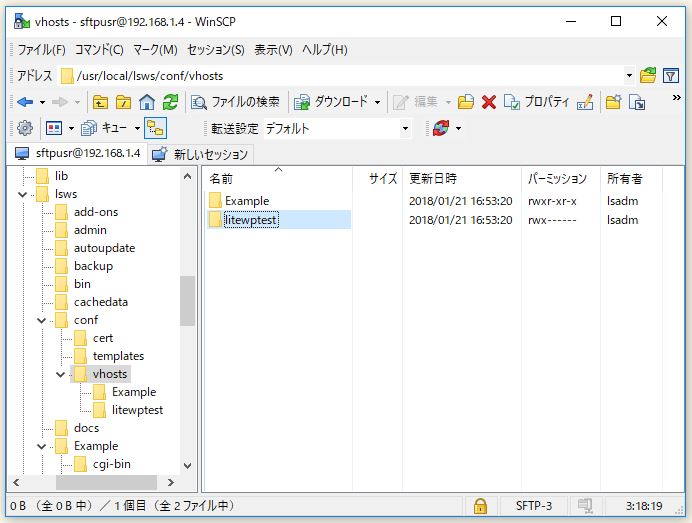Image resolution: width=692 pixels, height=523 pixels.
Task: Go to the home directory icon
Action: [x=147, y=102]
